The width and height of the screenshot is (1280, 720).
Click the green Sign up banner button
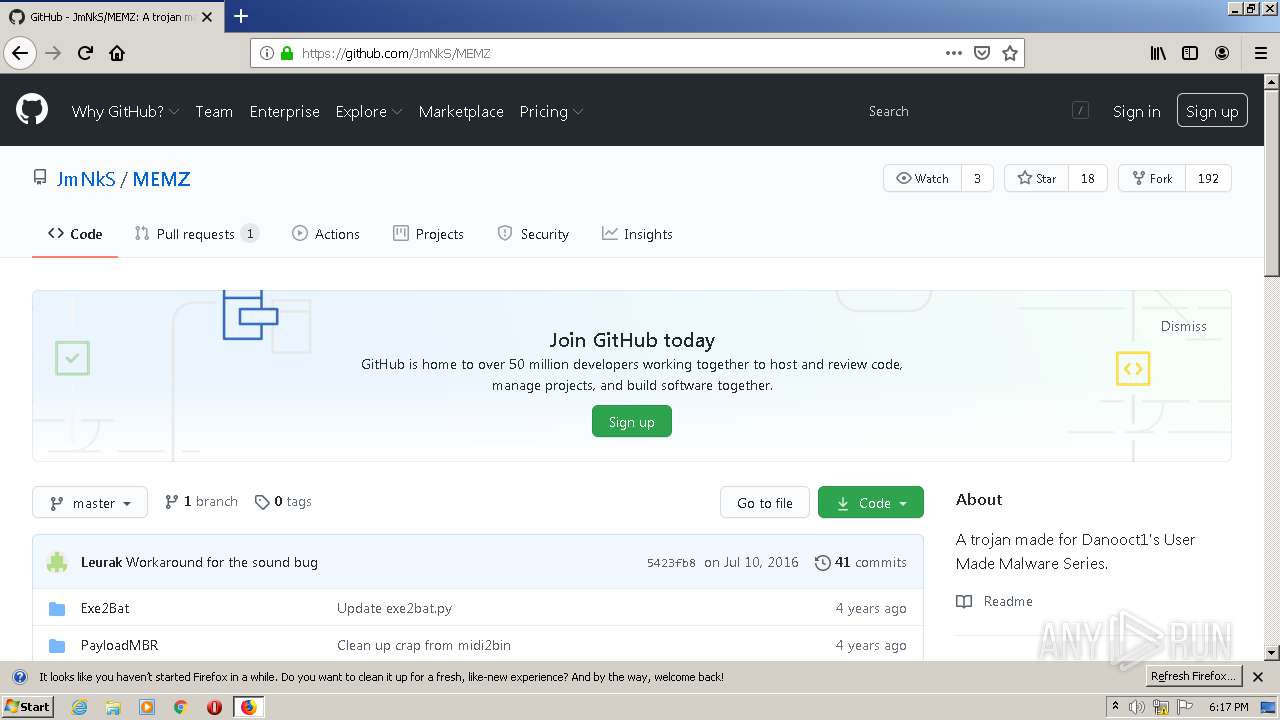(632, 422)
